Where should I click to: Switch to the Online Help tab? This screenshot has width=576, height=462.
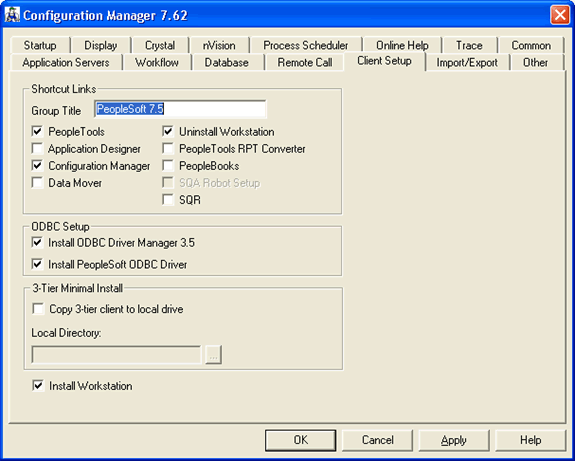pyautogui.click(x=402, y=46)
